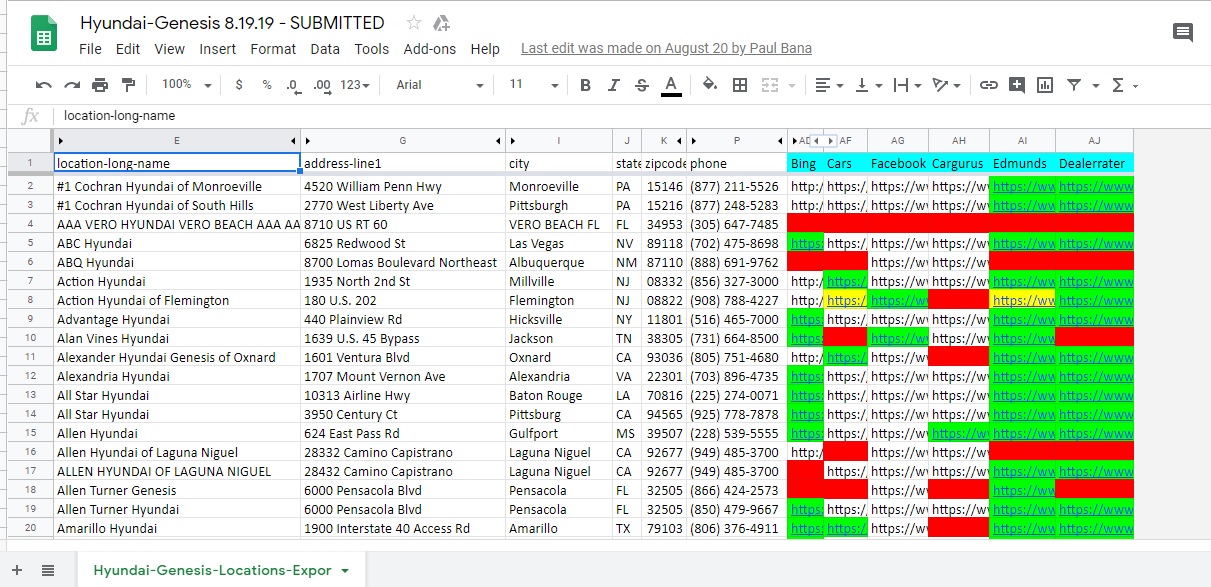Open merge cells options arrow
Image resolution: width=1211 pixels, height=587 pixels.
pyautogui.click(x=792, y=86)
